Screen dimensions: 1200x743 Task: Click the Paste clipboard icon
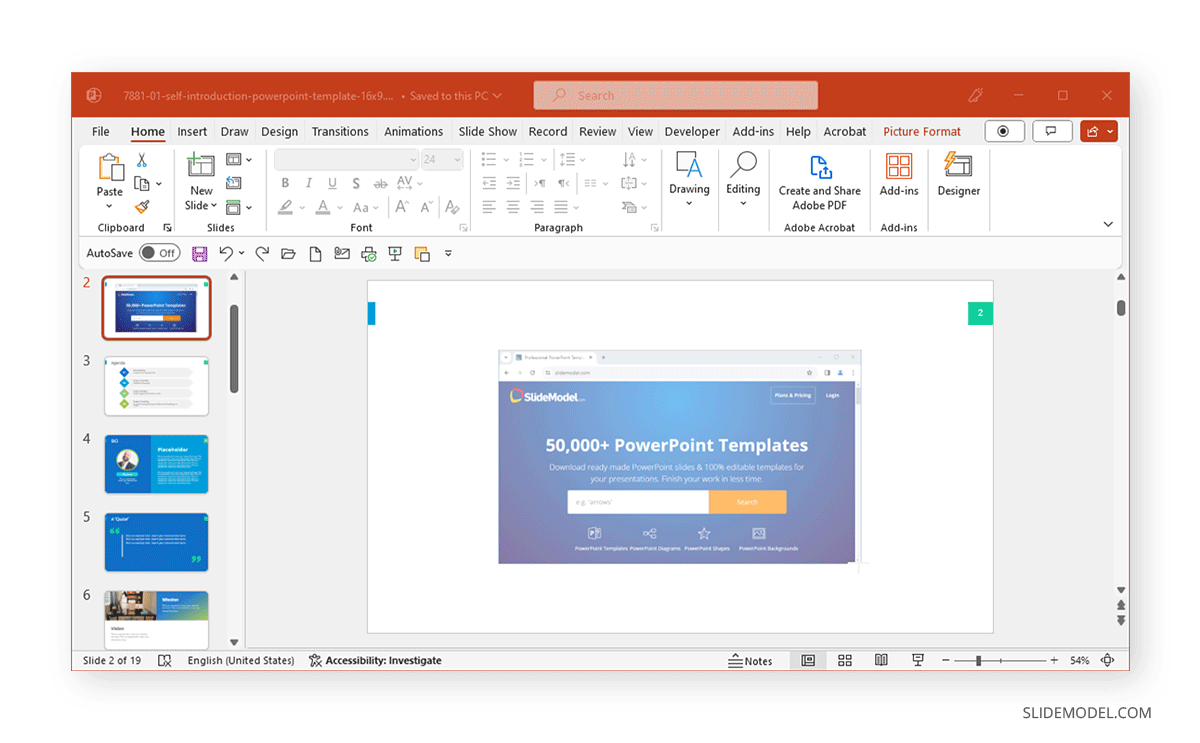tap(110, 168)
